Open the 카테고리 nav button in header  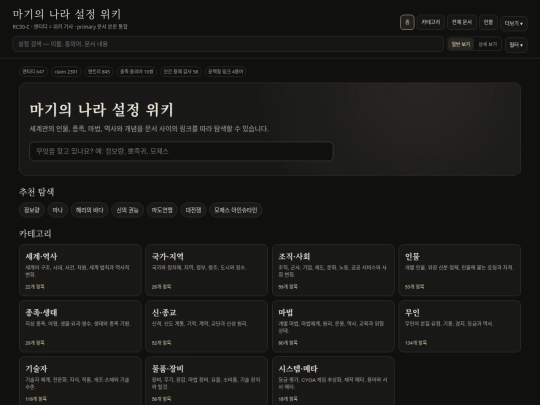430,22
